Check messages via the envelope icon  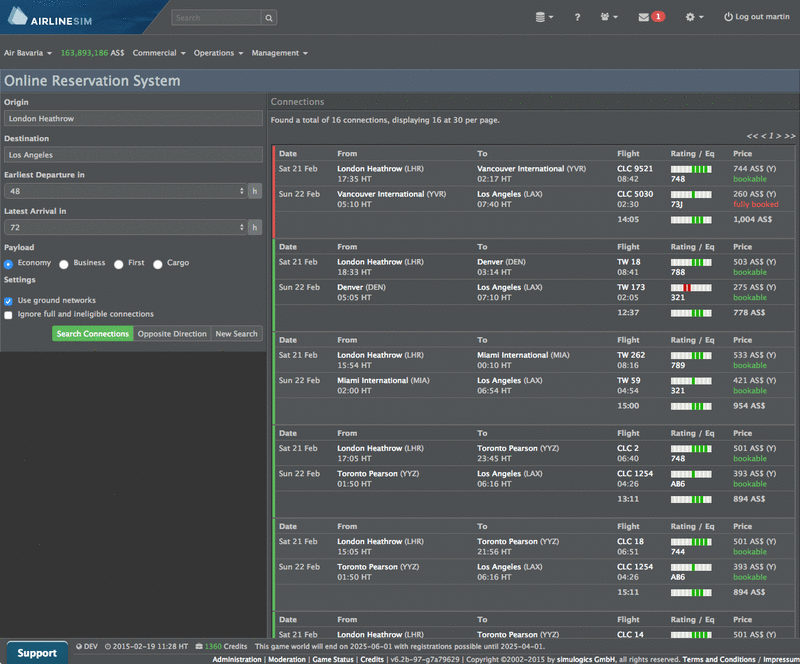click(645, 16)
